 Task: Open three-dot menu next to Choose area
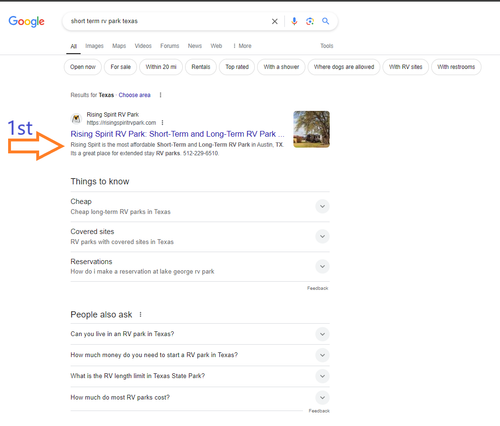click(x=160, y=95)
